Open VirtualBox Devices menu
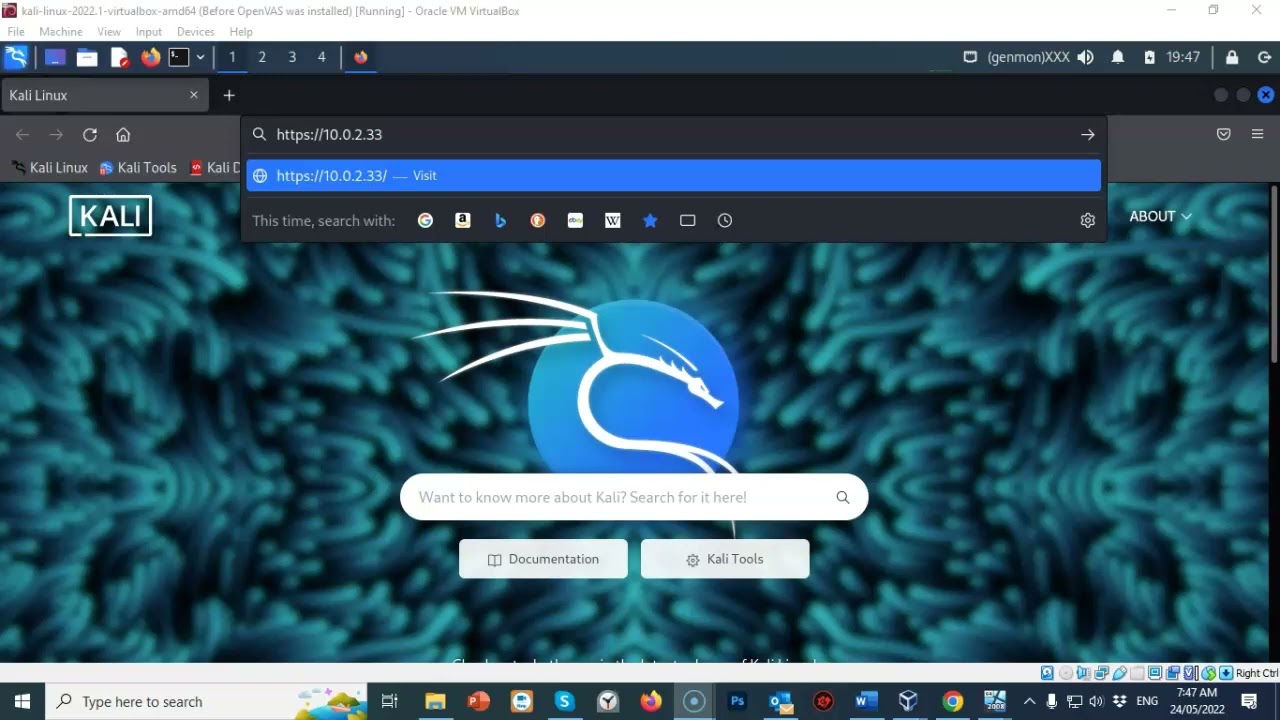 coord(196,32)
